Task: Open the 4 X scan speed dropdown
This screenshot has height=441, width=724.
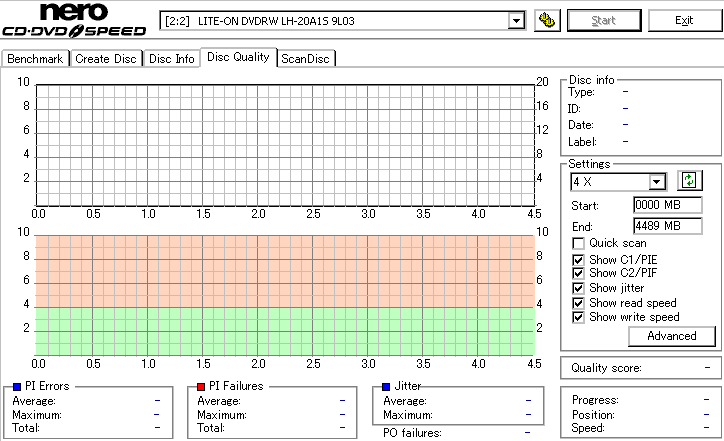Action: (x=656, y=182)
